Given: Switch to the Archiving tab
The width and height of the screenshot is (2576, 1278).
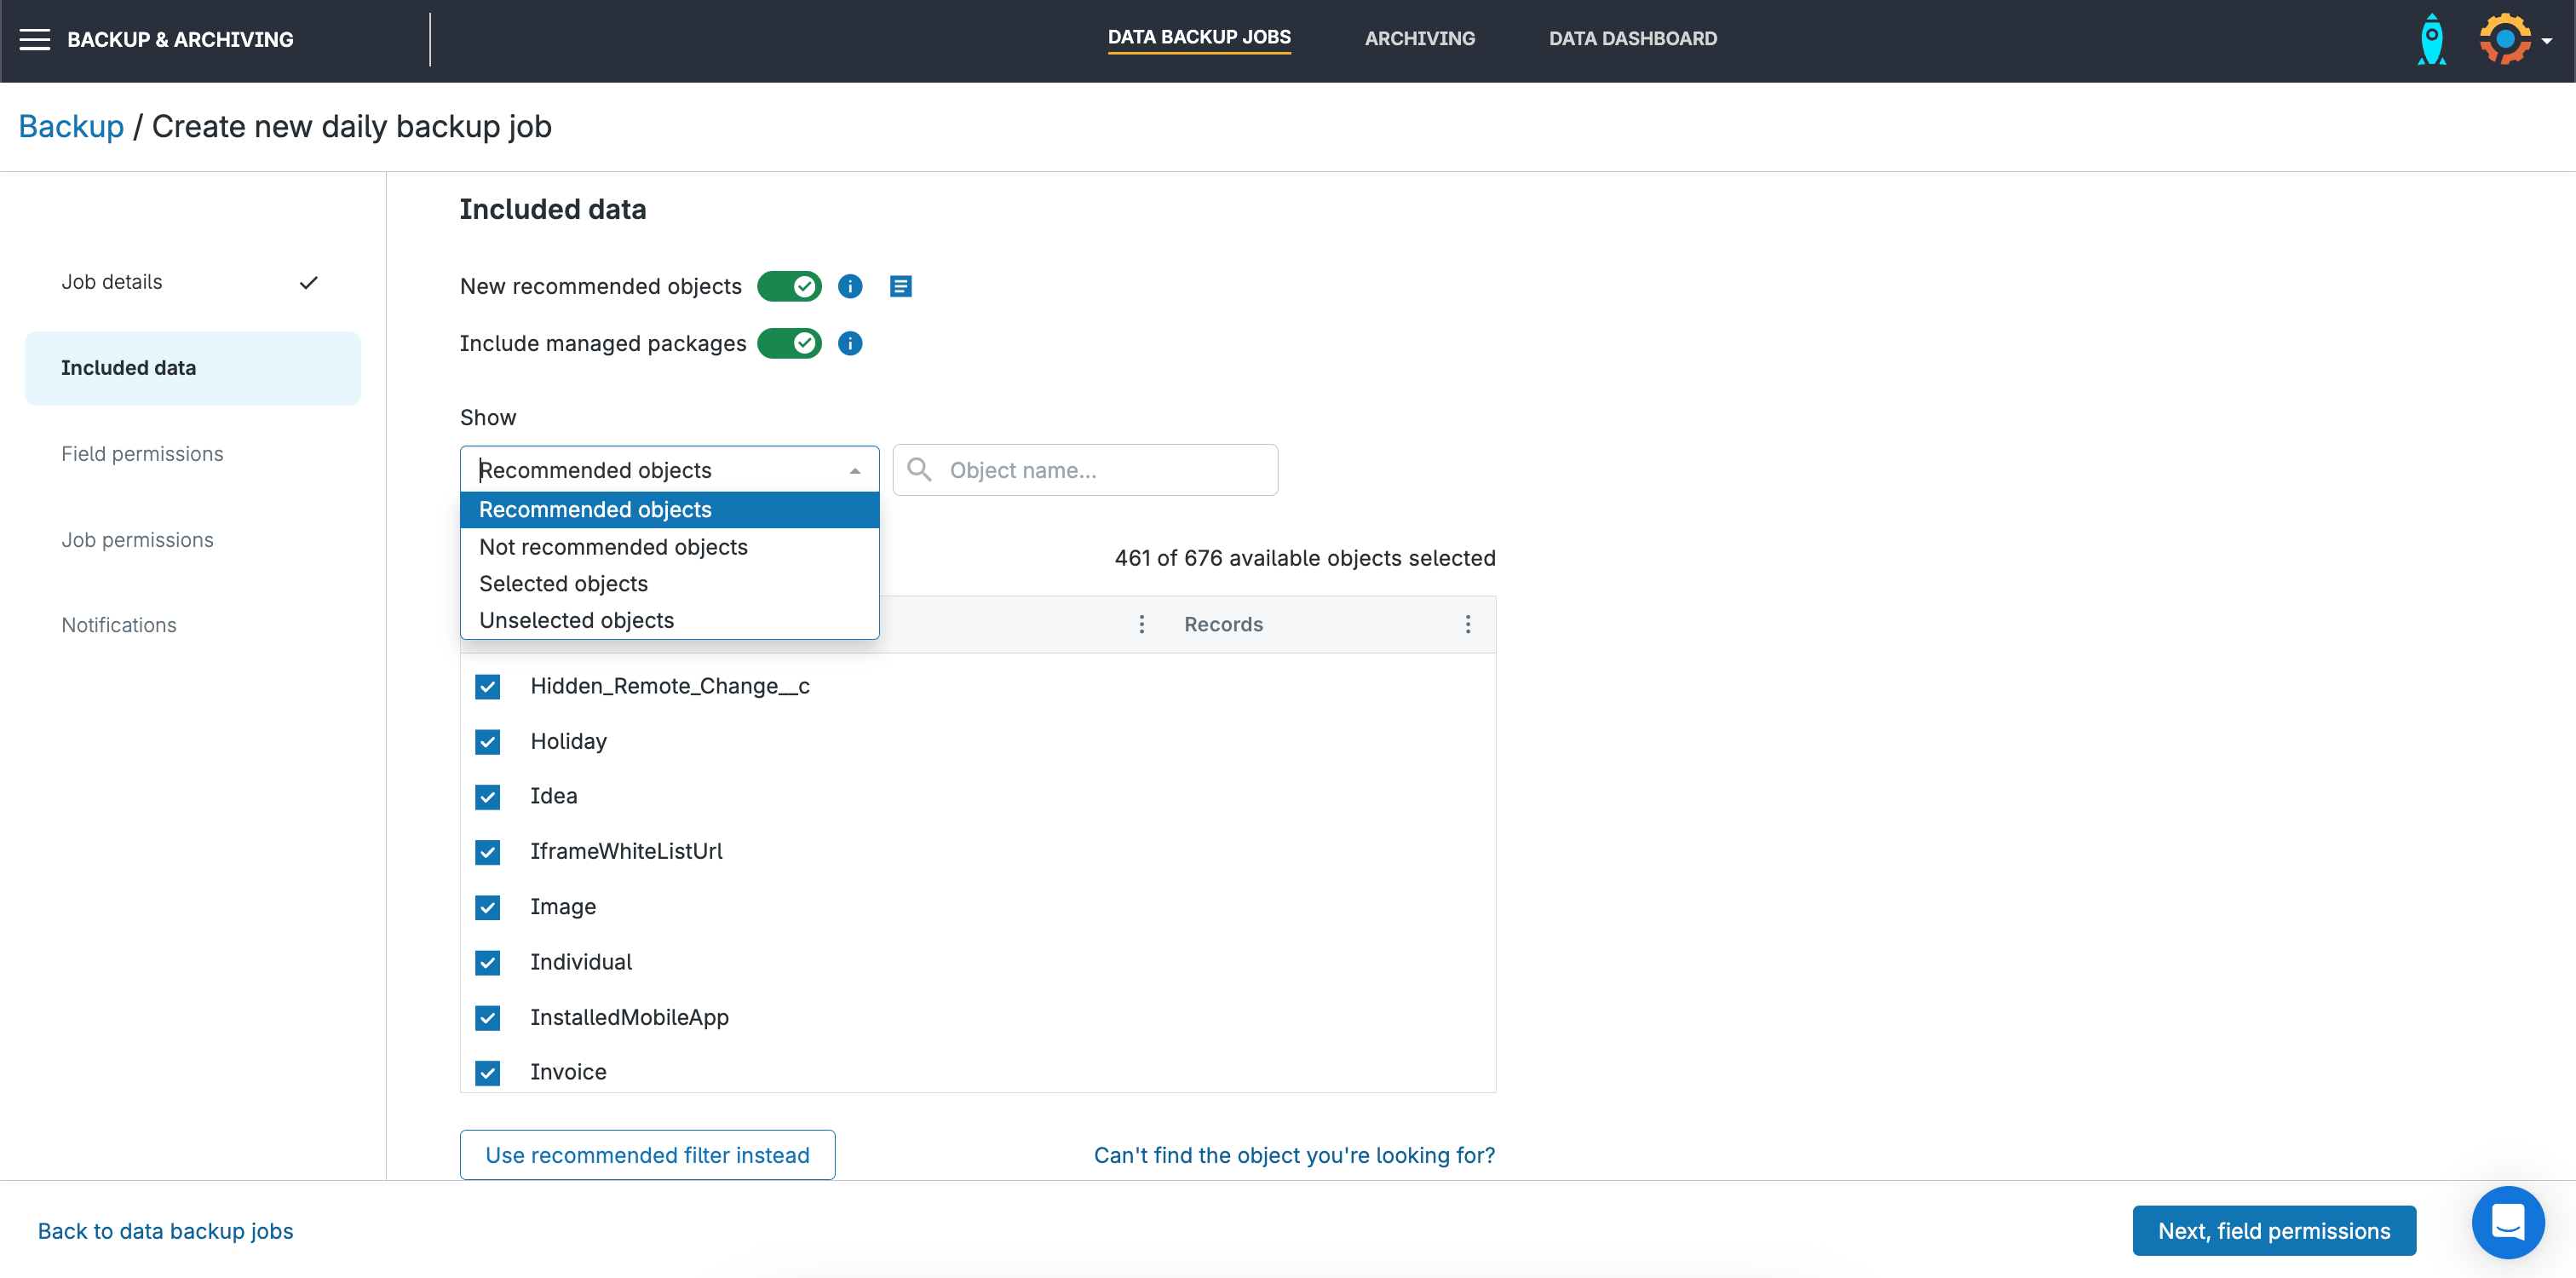Looking at the screenshot, I should pyautogui.click(x=1419, y=39).
